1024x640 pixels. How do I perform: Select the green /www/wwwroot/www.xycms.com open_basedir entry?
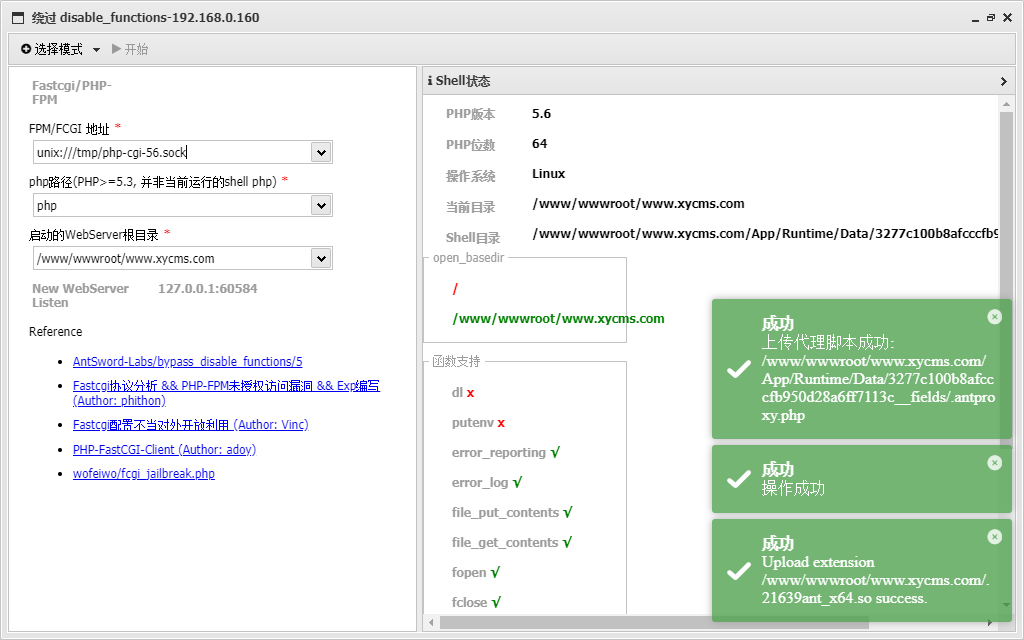point(558,319)
